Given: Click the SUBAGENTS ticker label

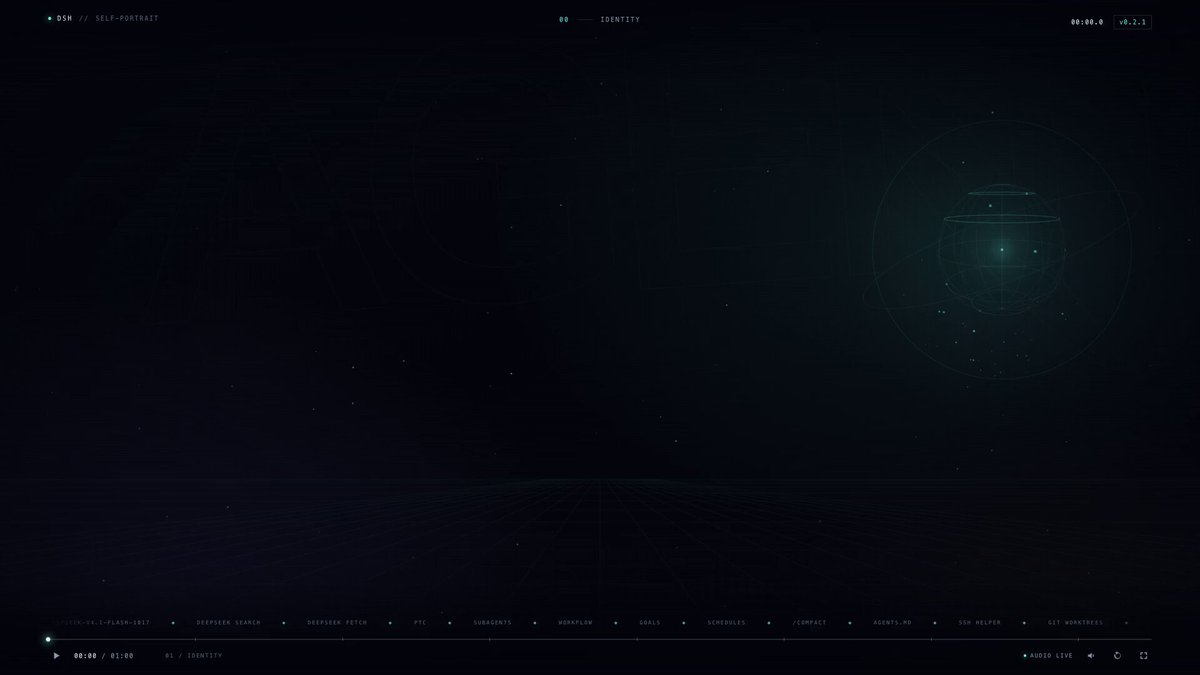Looking at the screenshot, I should [x=492, y=623].
